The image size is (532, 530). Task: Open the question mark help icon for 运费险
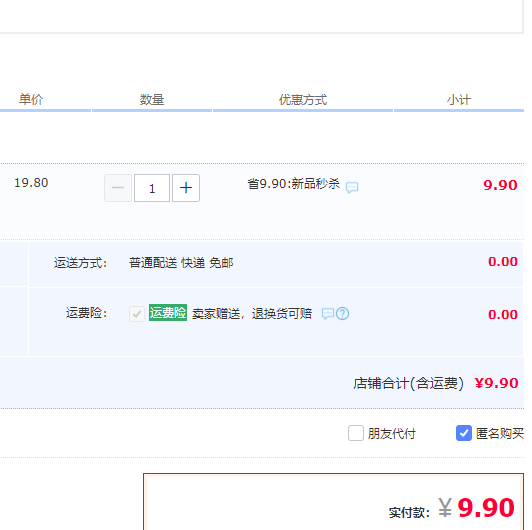[342, 314]
